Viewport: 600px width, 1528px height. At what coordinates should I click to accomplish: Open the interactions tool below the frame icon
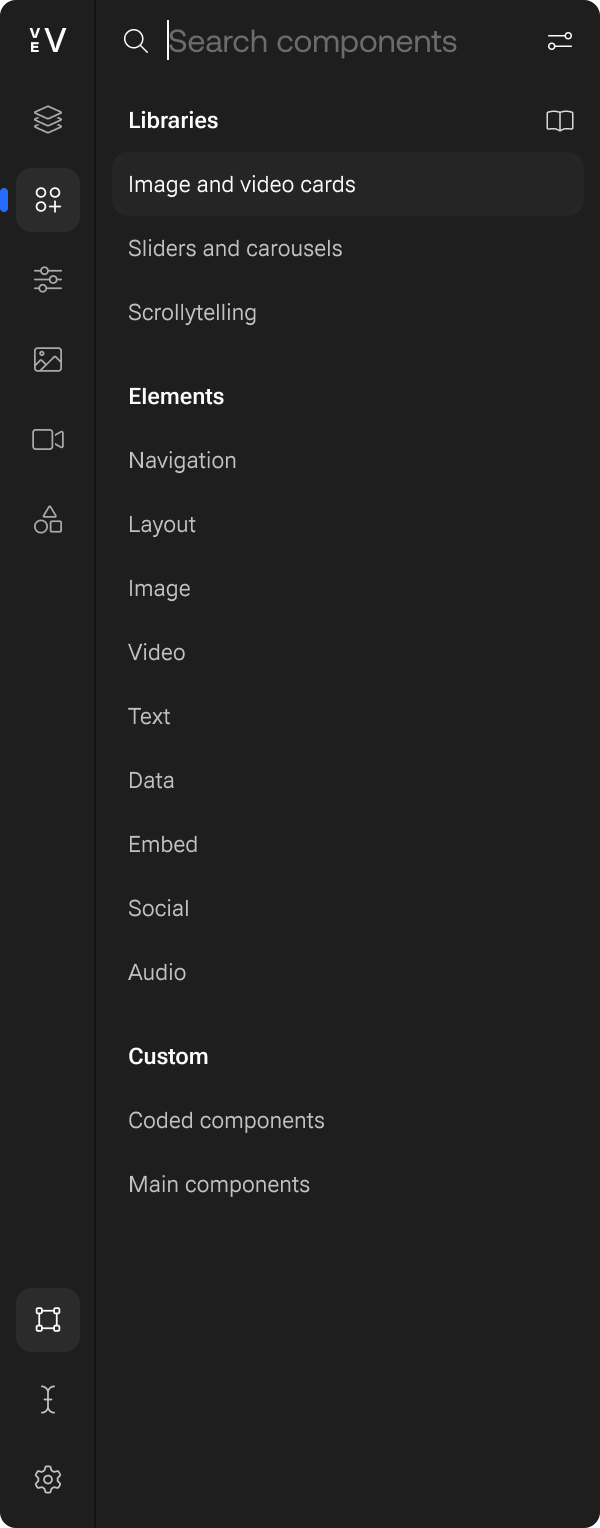47,1399
